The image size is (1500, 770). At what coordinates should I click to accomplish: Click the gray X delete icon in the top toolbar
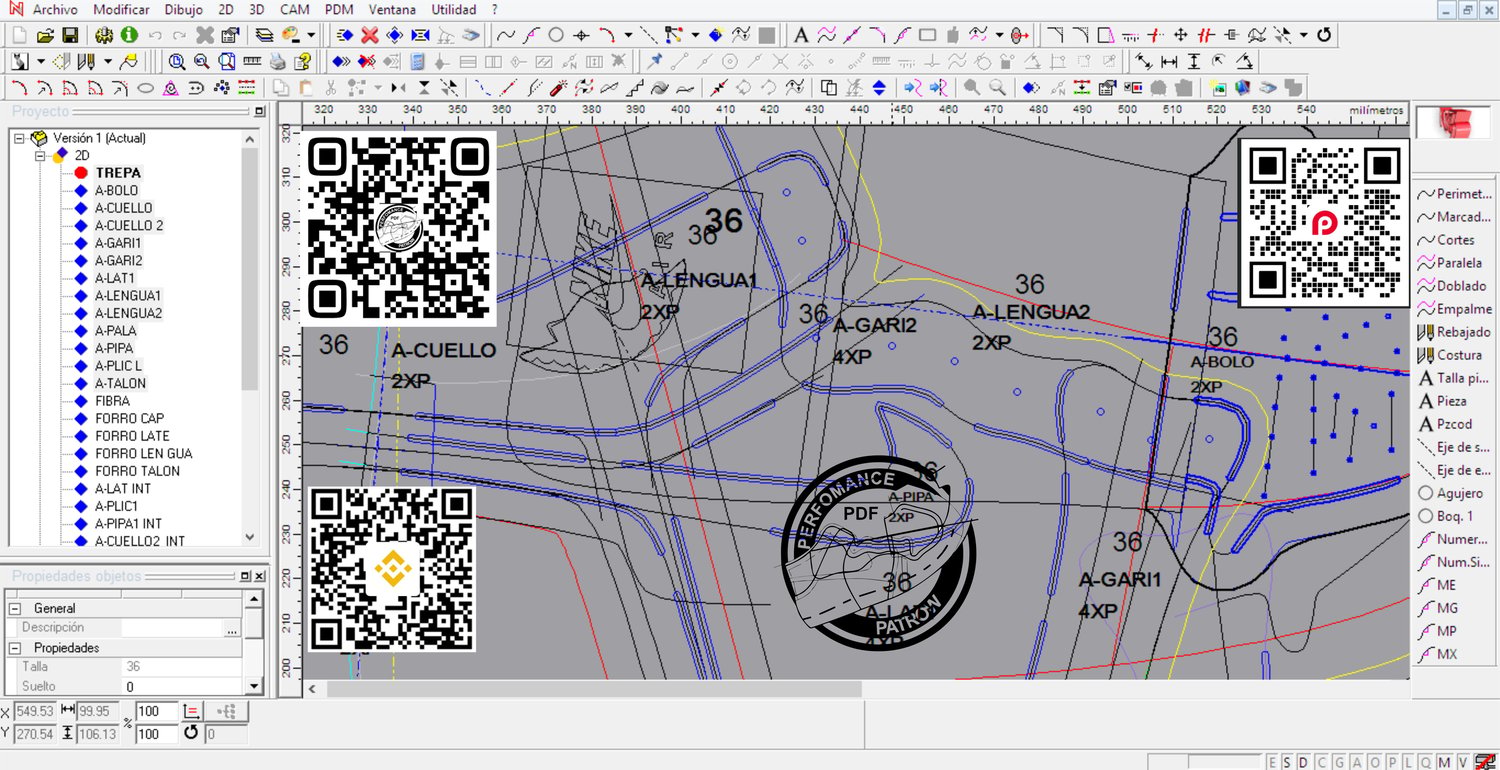(x=205, y=35)
